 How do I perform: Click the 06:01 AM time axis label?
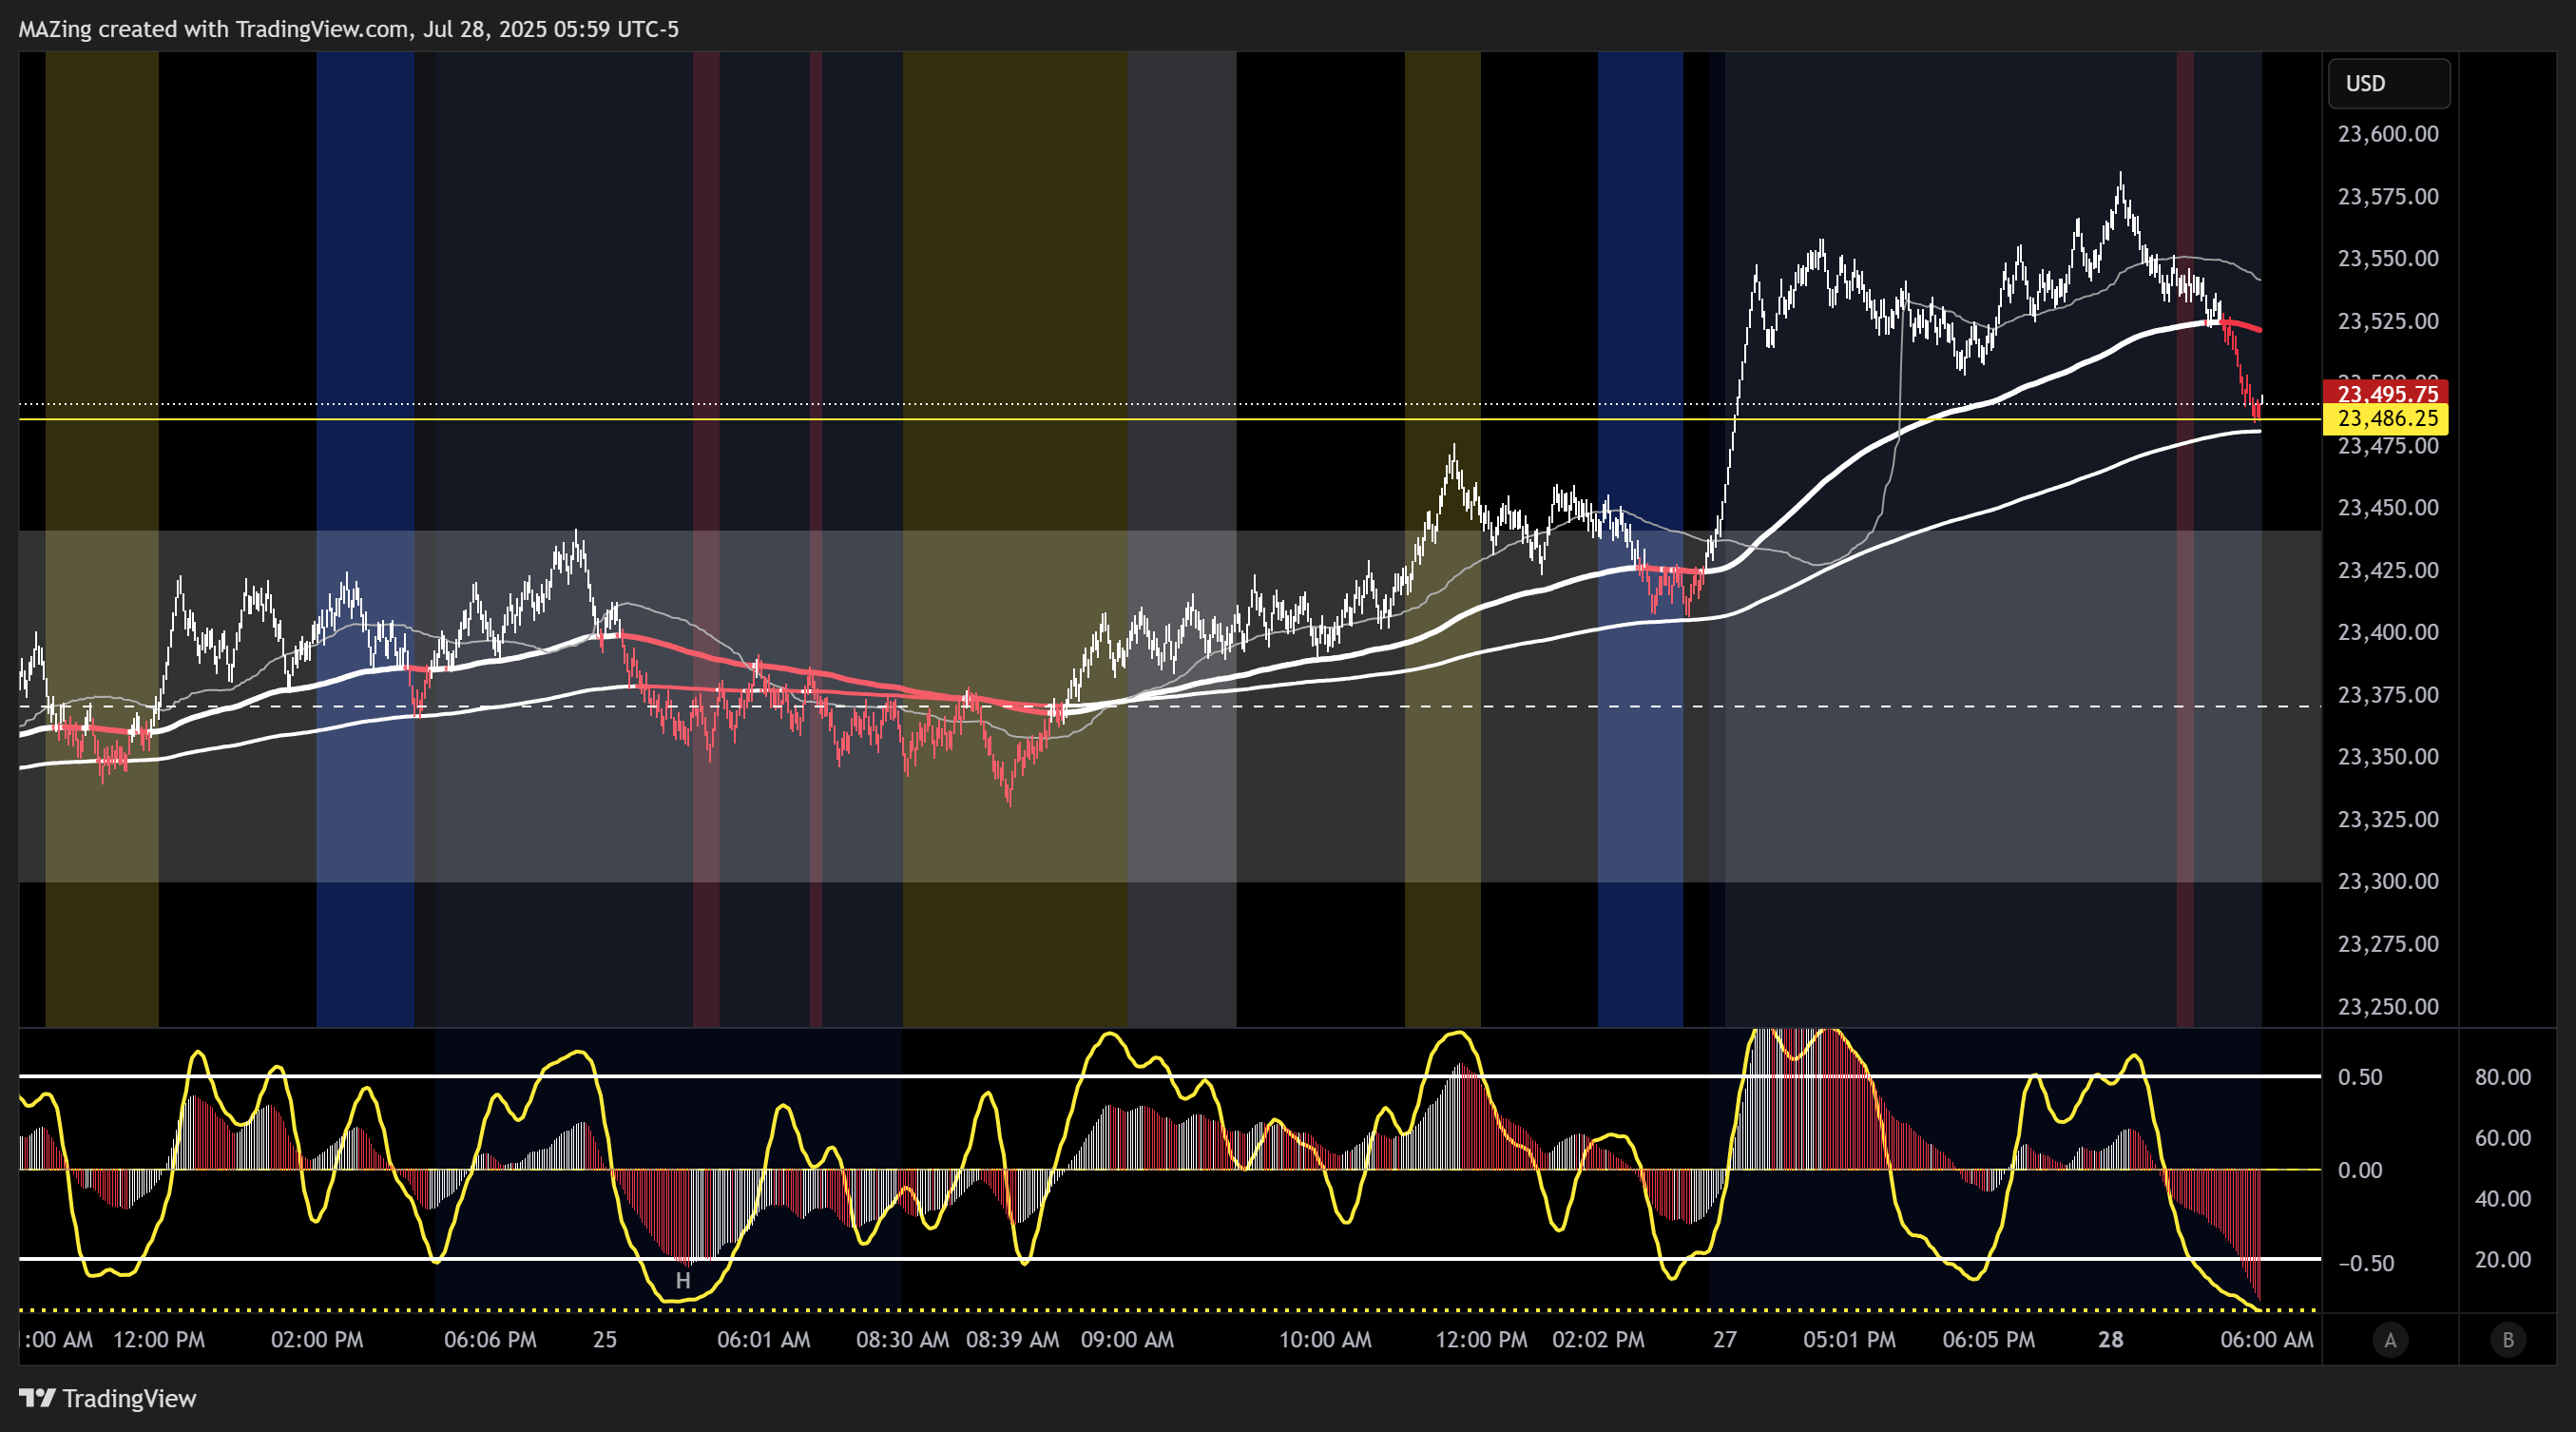pos(764,1340)
